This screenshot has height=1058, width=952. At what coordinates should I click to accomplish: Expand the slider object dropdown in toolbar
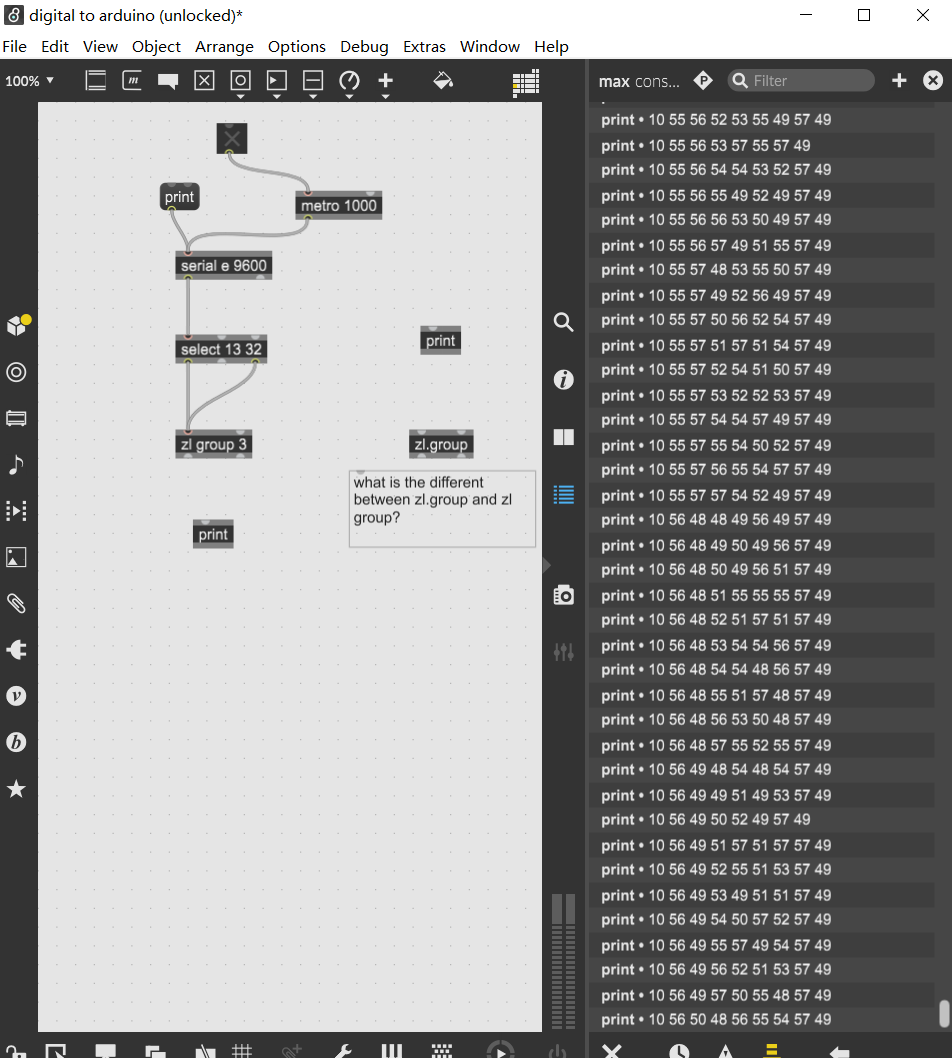click(x=313, y=97)
